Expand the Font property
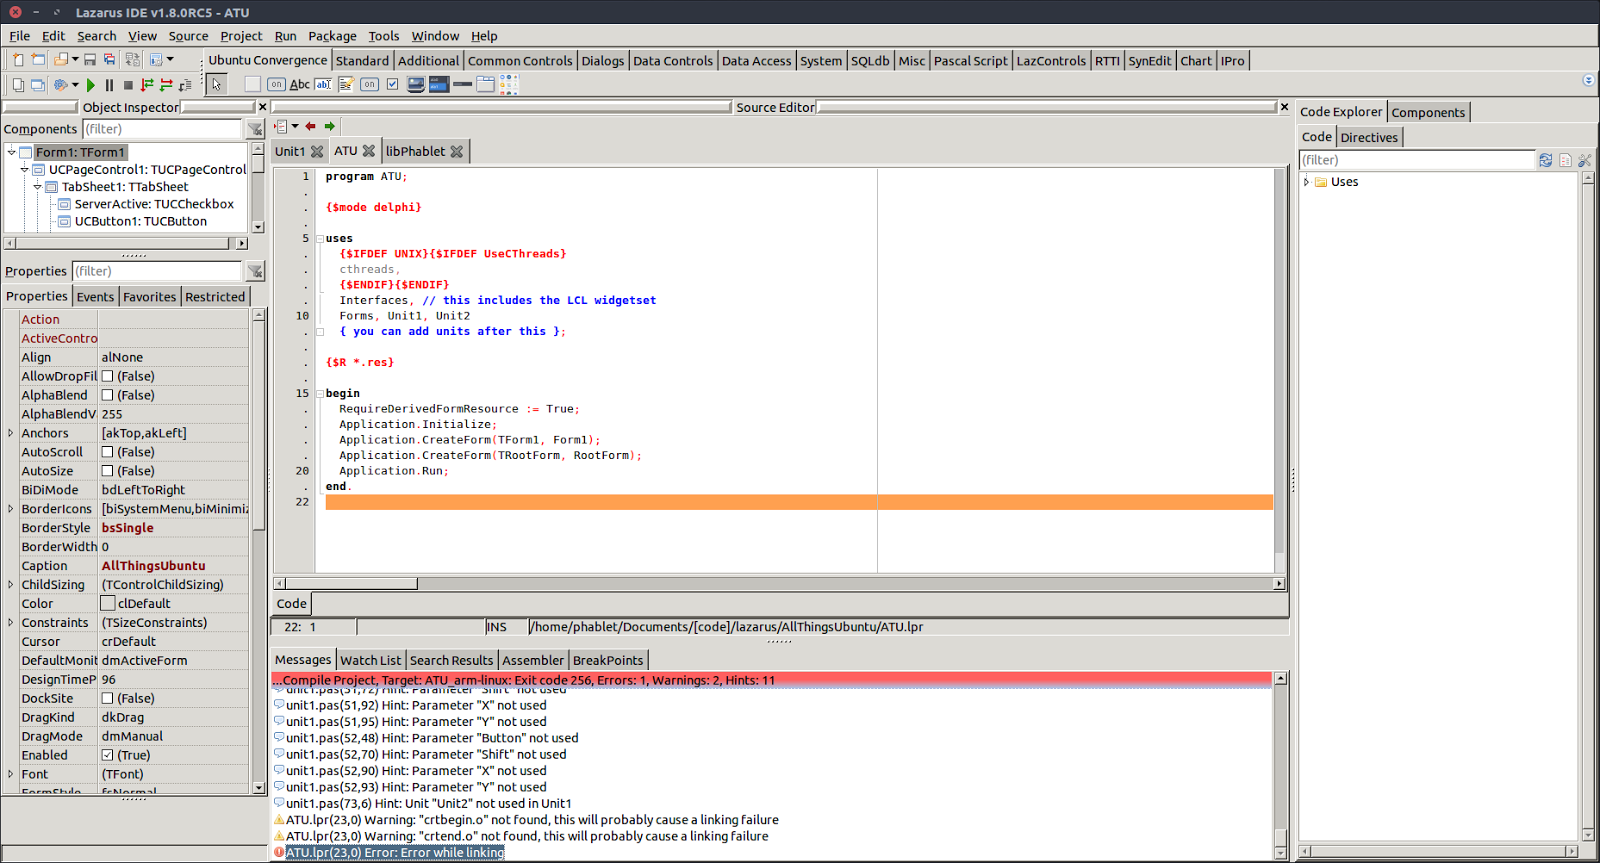 (x=11, y=774)
